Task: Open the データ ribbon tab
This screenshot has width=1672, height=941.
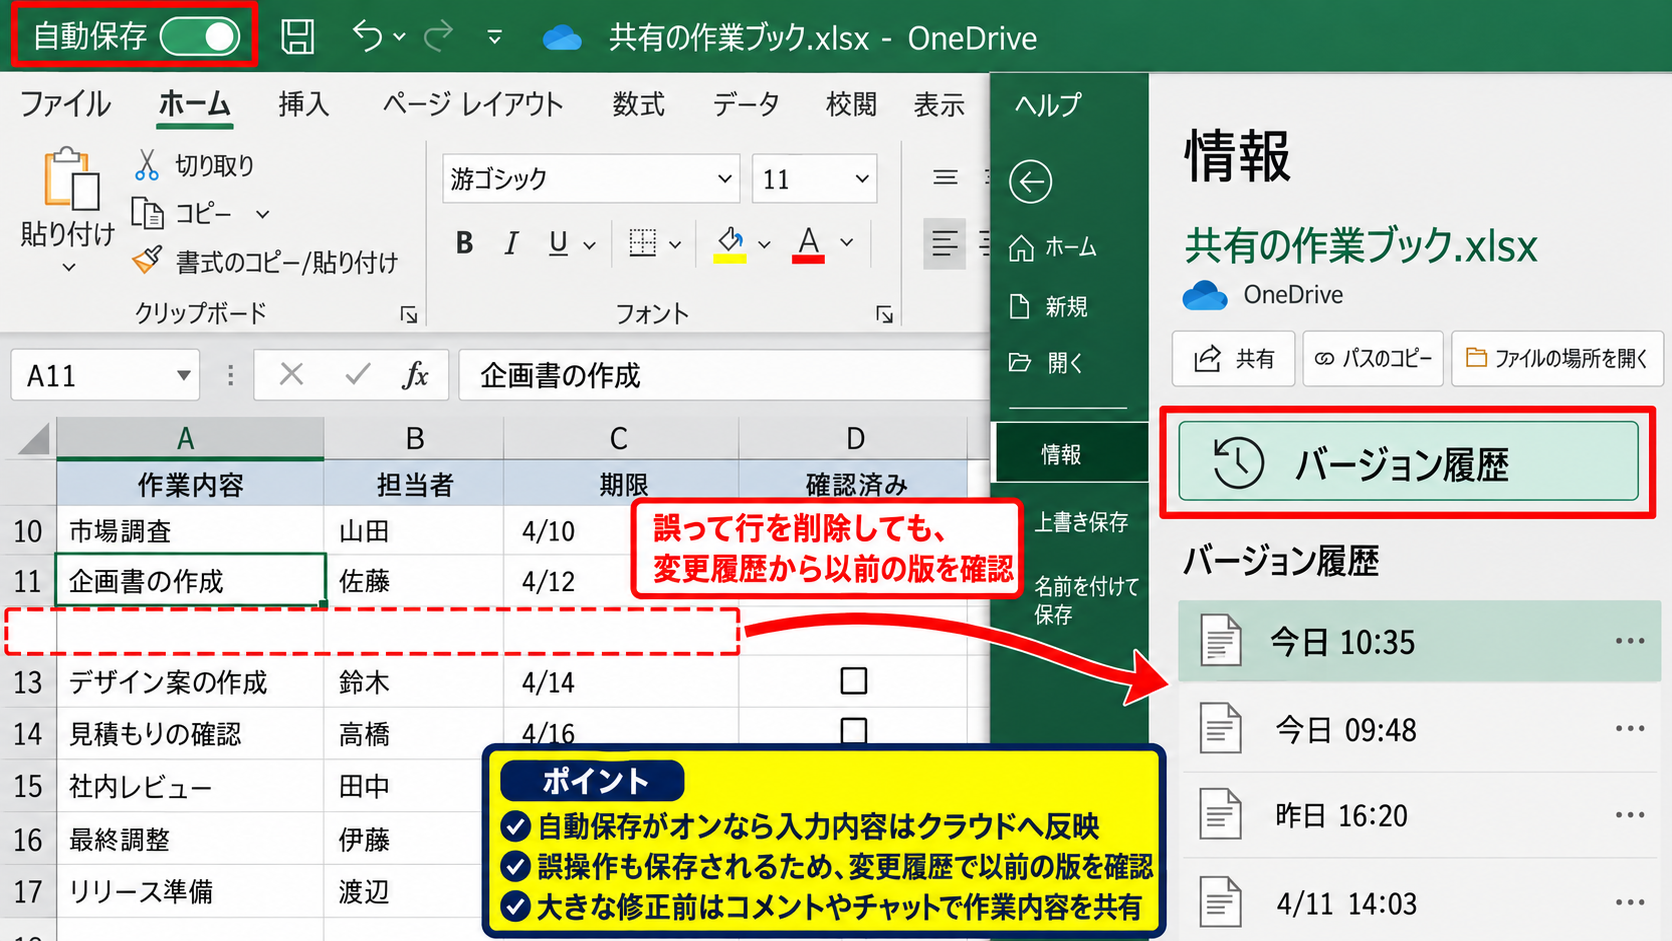Action: point(745,104)
